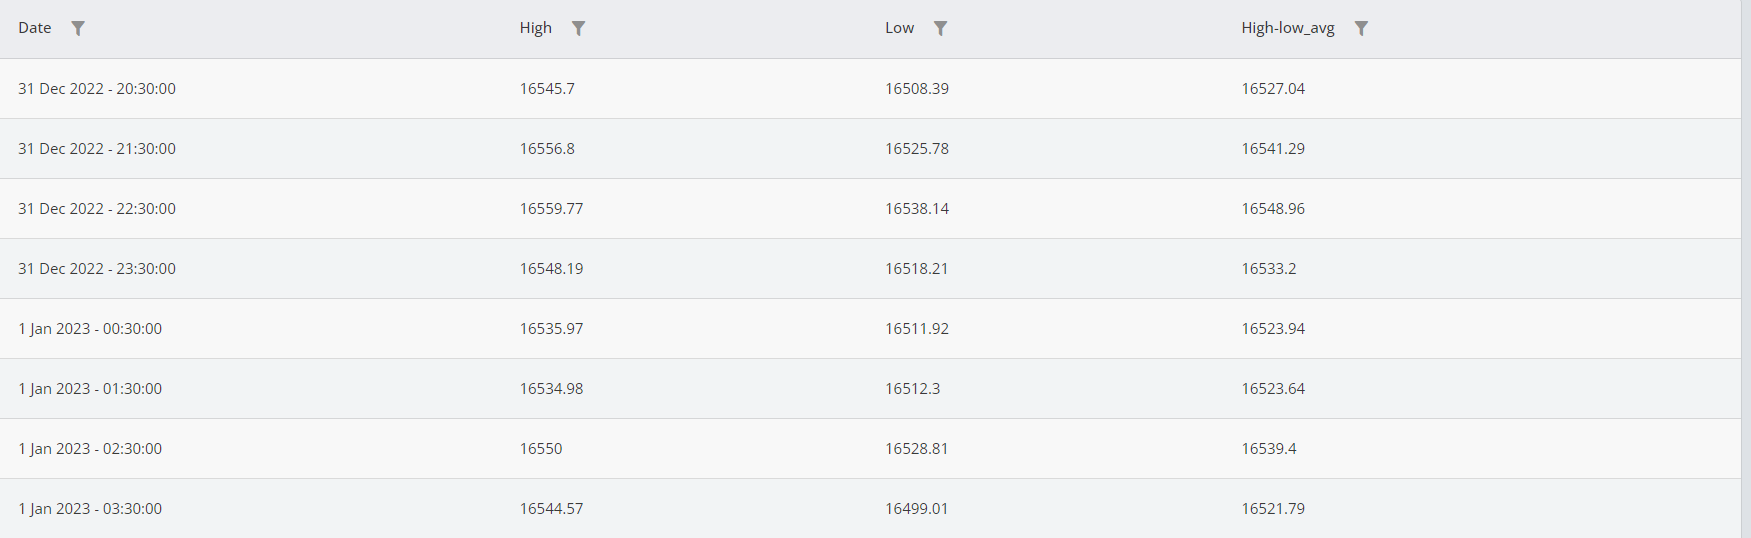Click High value 16550
This screenshot has height=538, width=1751.
(x=541, y=448)
